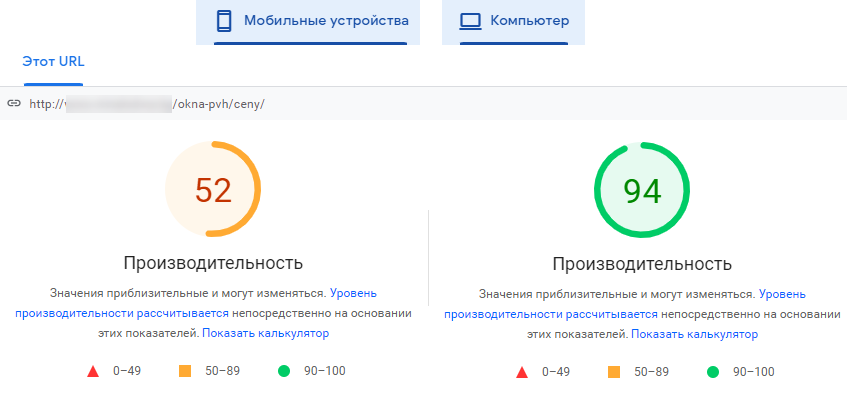Viewport: 847px width, 398px height.
Task: Click the desktop score gauge showing 94
Action: [x=642, y=190]
